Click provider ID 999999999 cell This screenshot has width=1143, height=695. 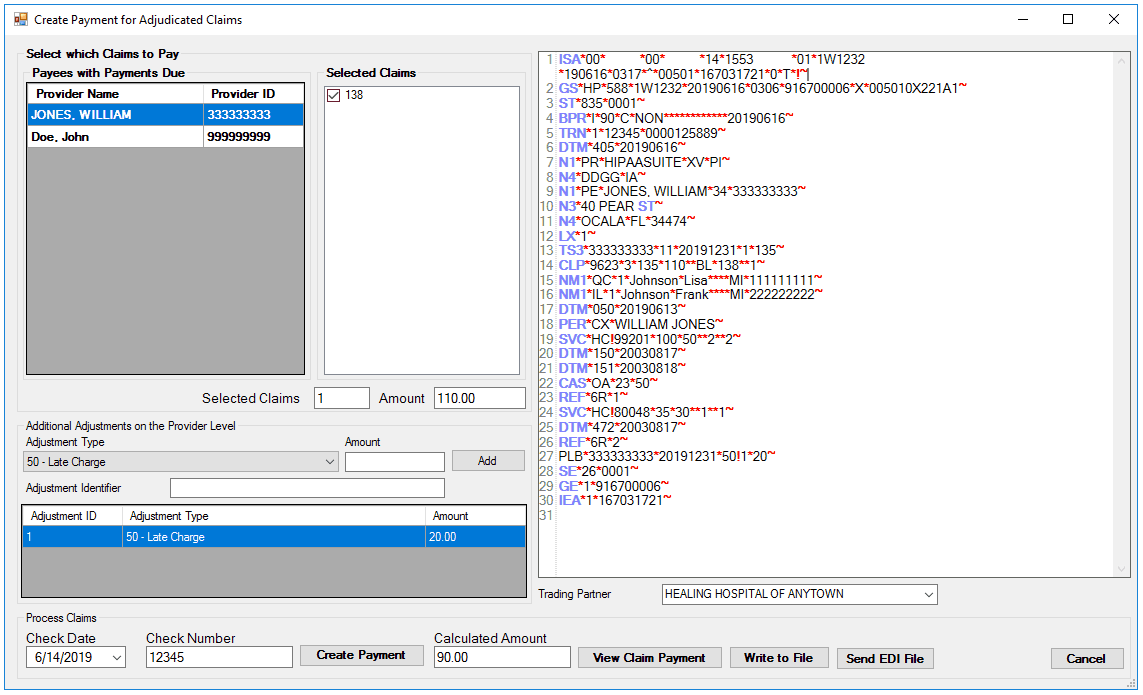[253, 136]
